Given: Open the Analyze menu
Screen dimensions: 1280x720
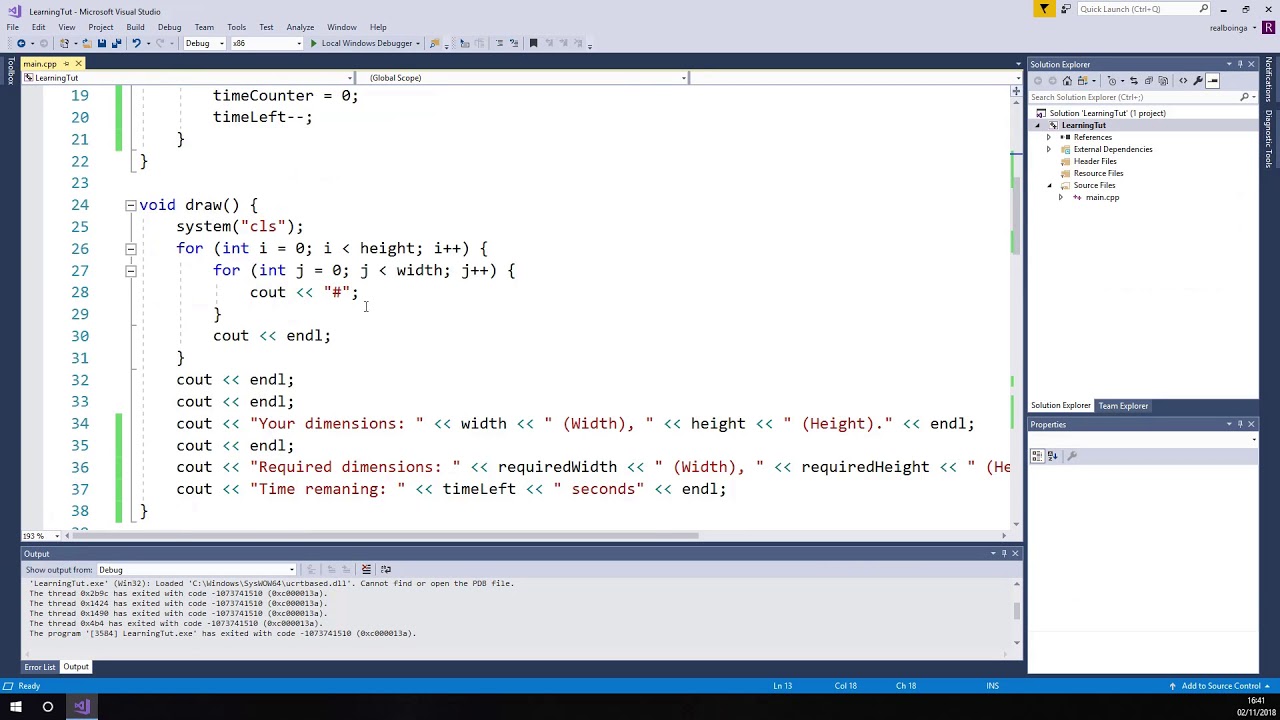Looking at the screenshot, I should point(300,27).
